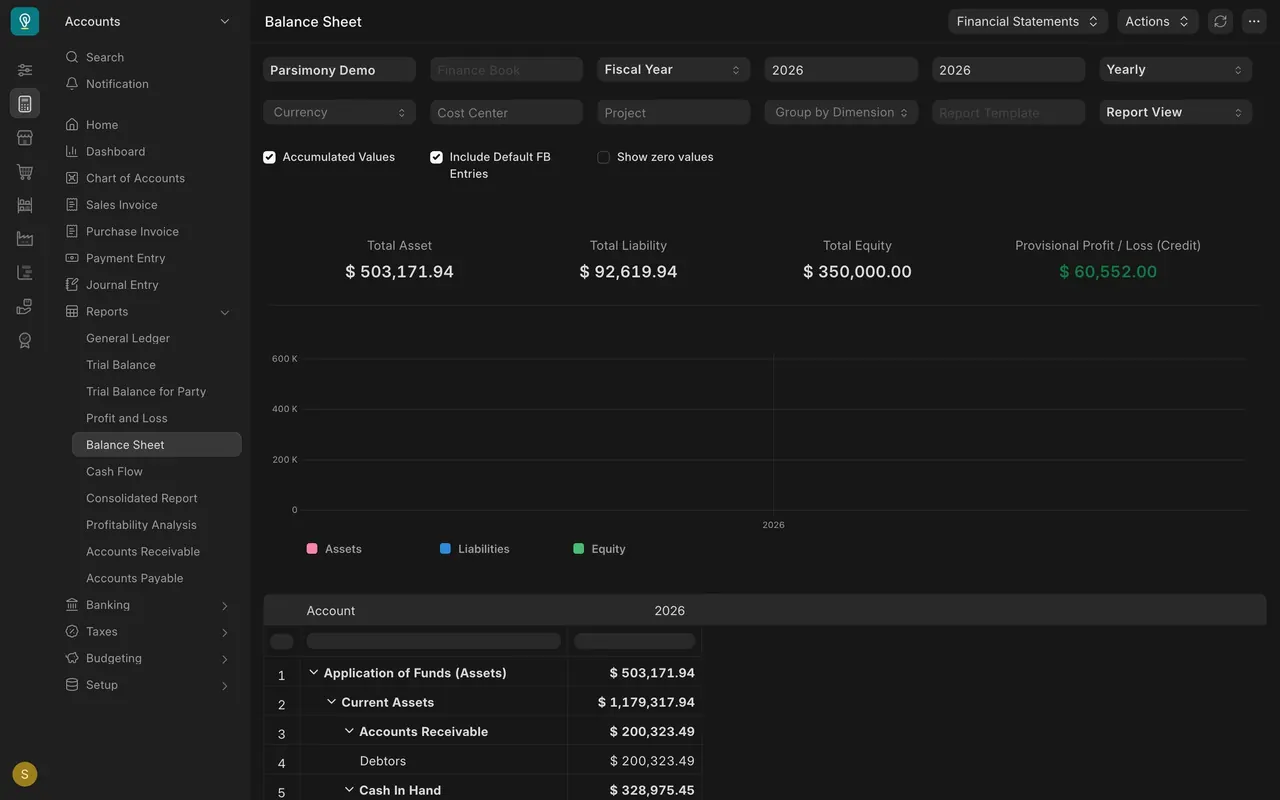This screenshot has height=800, width=1280.
Task: Uncheck Accumulated Values checkbox
Action: [269, 157]
